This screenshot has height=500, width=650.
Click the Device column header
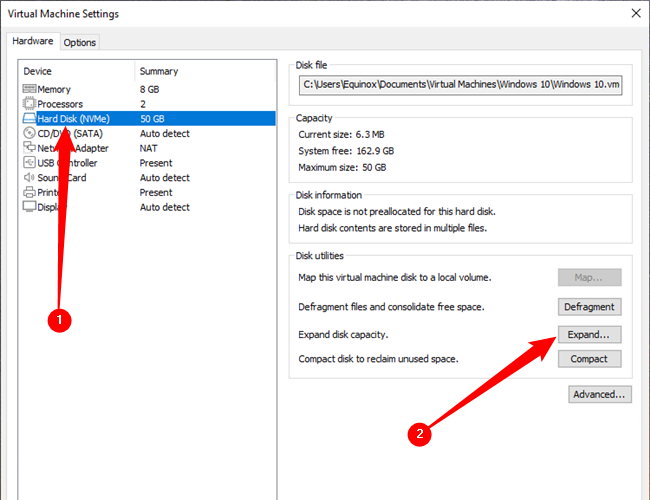click(75, 71)
